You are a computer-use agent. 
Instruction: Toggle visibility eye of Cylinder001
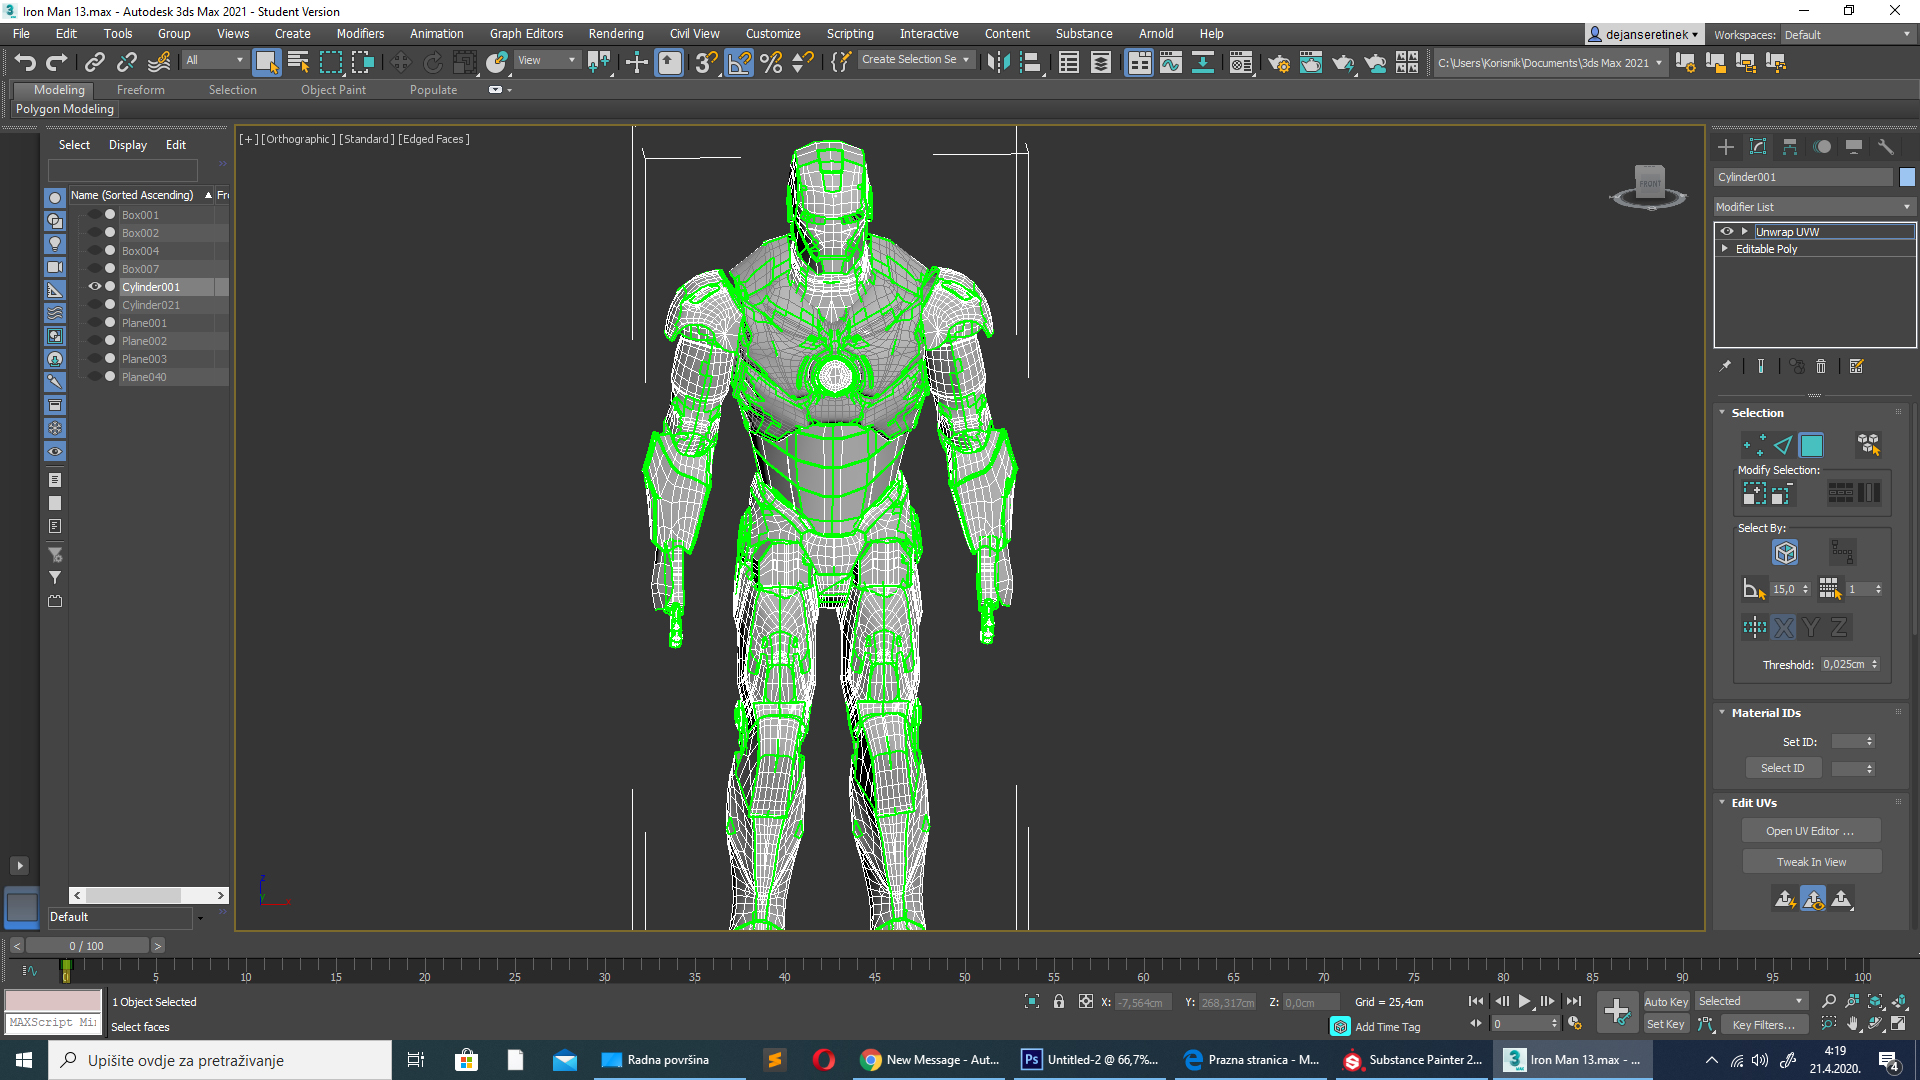[x=95, y=287]
